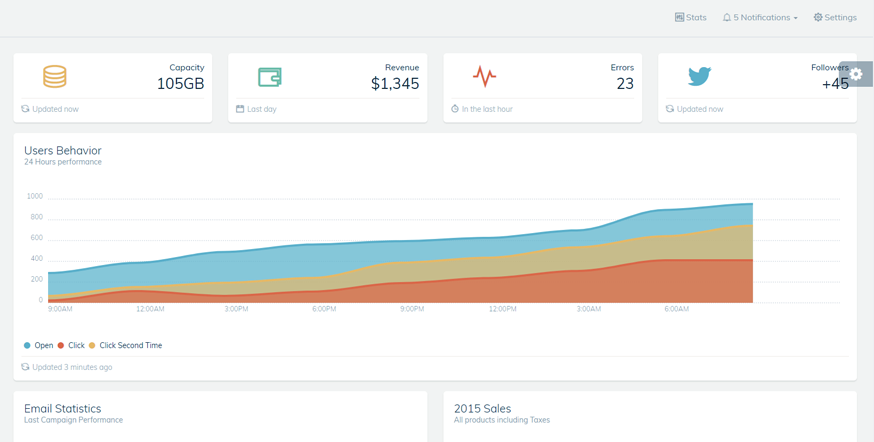Screen dimensions: 874x442
Task: Click the Twitter bird Followers icon
Action: [x=699, y=76]
